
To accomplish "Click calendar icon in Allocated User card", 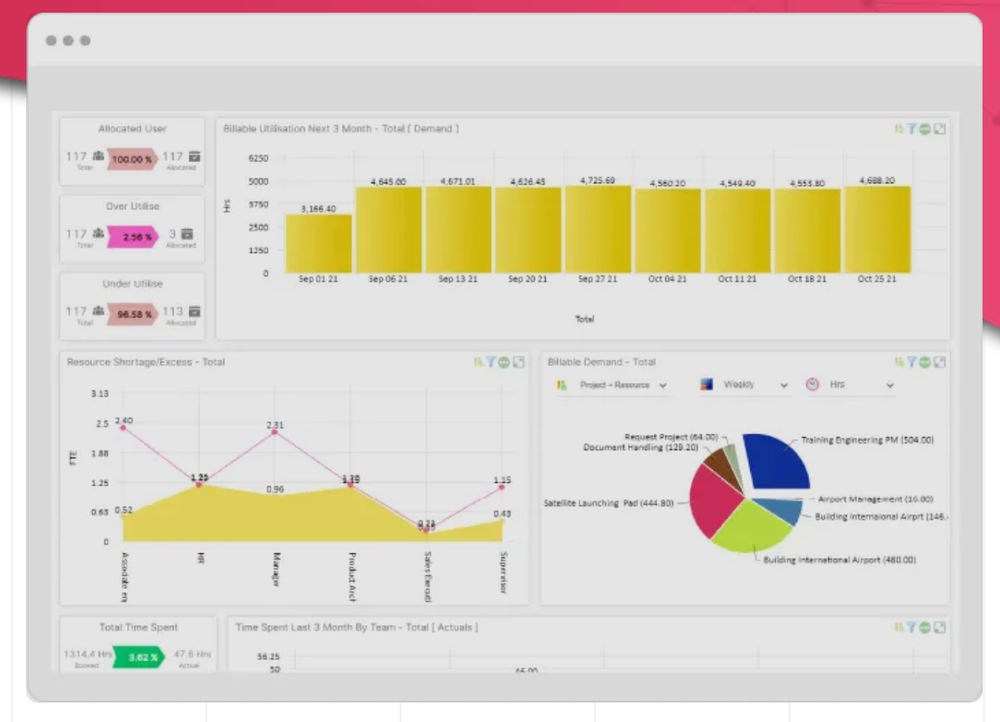I will 195,156.
